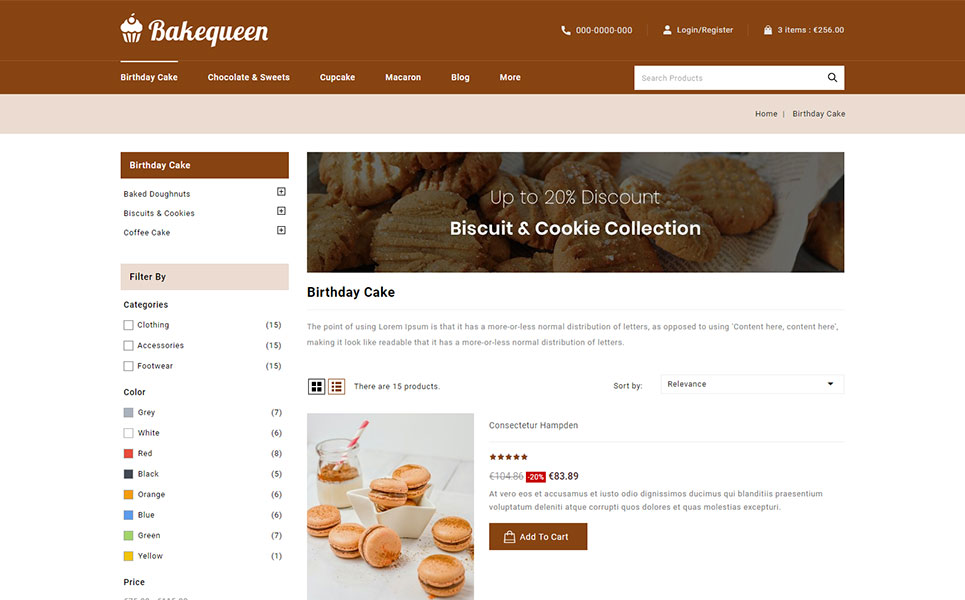
Task: Select the Red color swatch filter
Action: (x=128, y=454)
